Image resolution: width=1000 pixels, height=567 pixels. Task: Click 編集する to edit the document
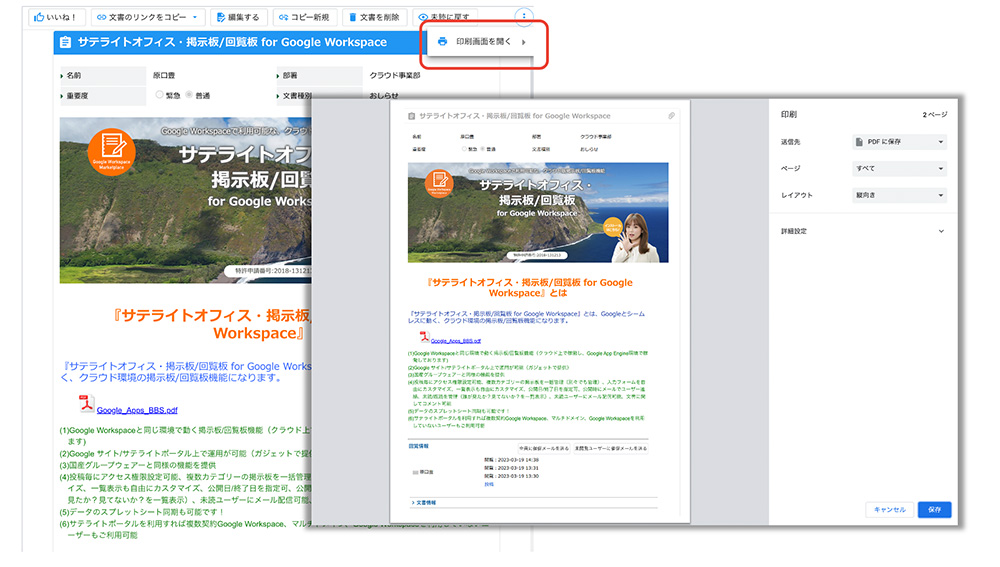click(238, 17)
